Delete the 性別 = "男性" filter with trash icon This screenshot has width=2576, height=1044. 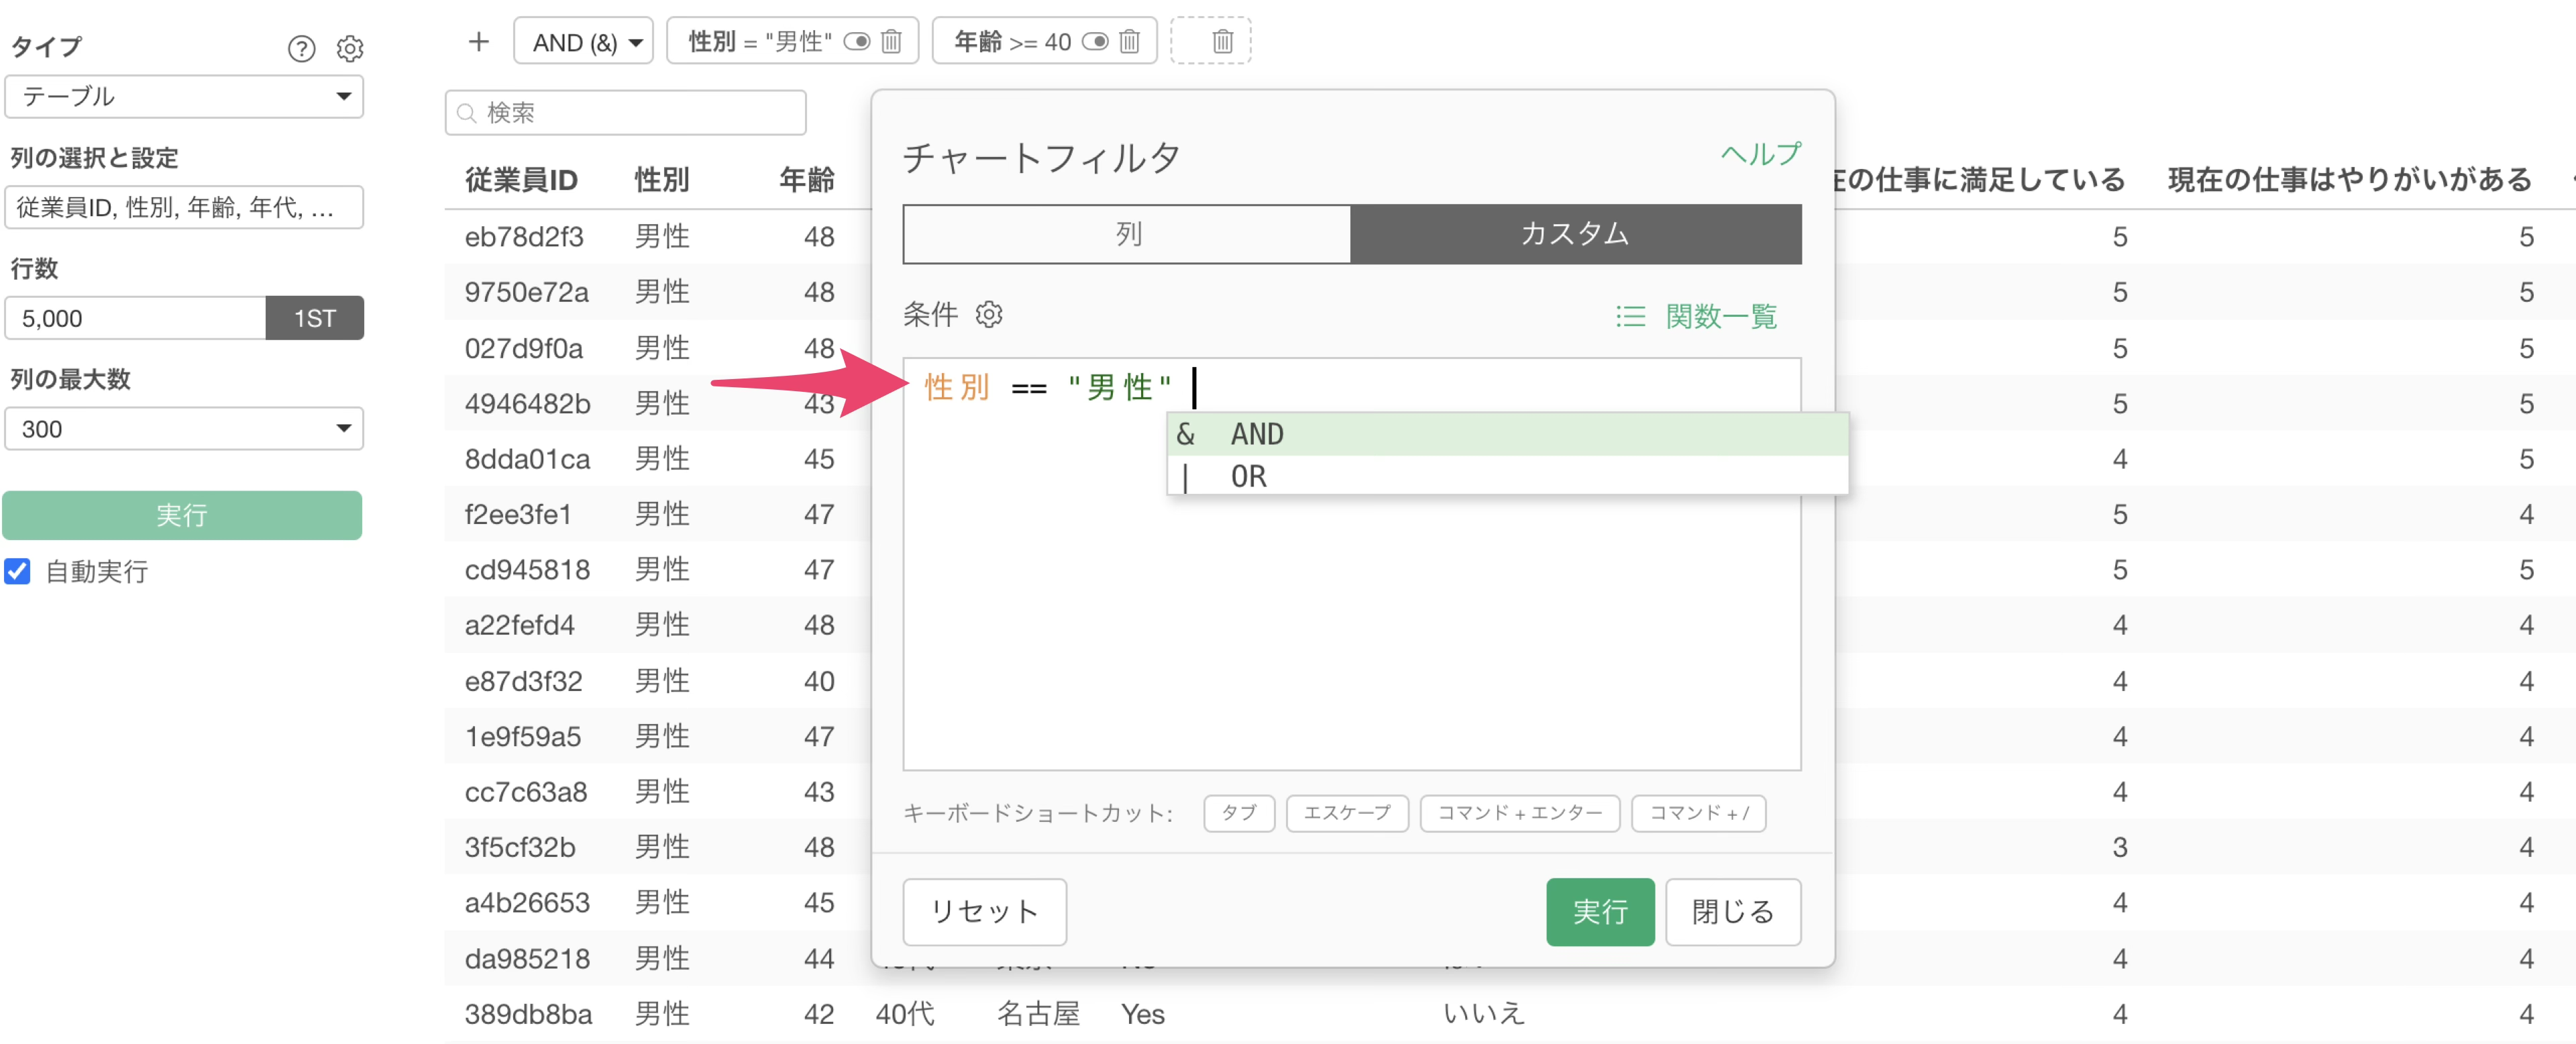(891, 41)
